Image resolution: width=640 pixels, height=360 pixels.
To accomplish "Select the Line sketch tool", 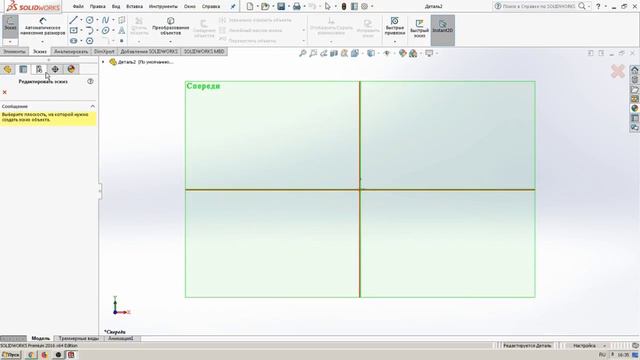I will (x=73, y=20).
